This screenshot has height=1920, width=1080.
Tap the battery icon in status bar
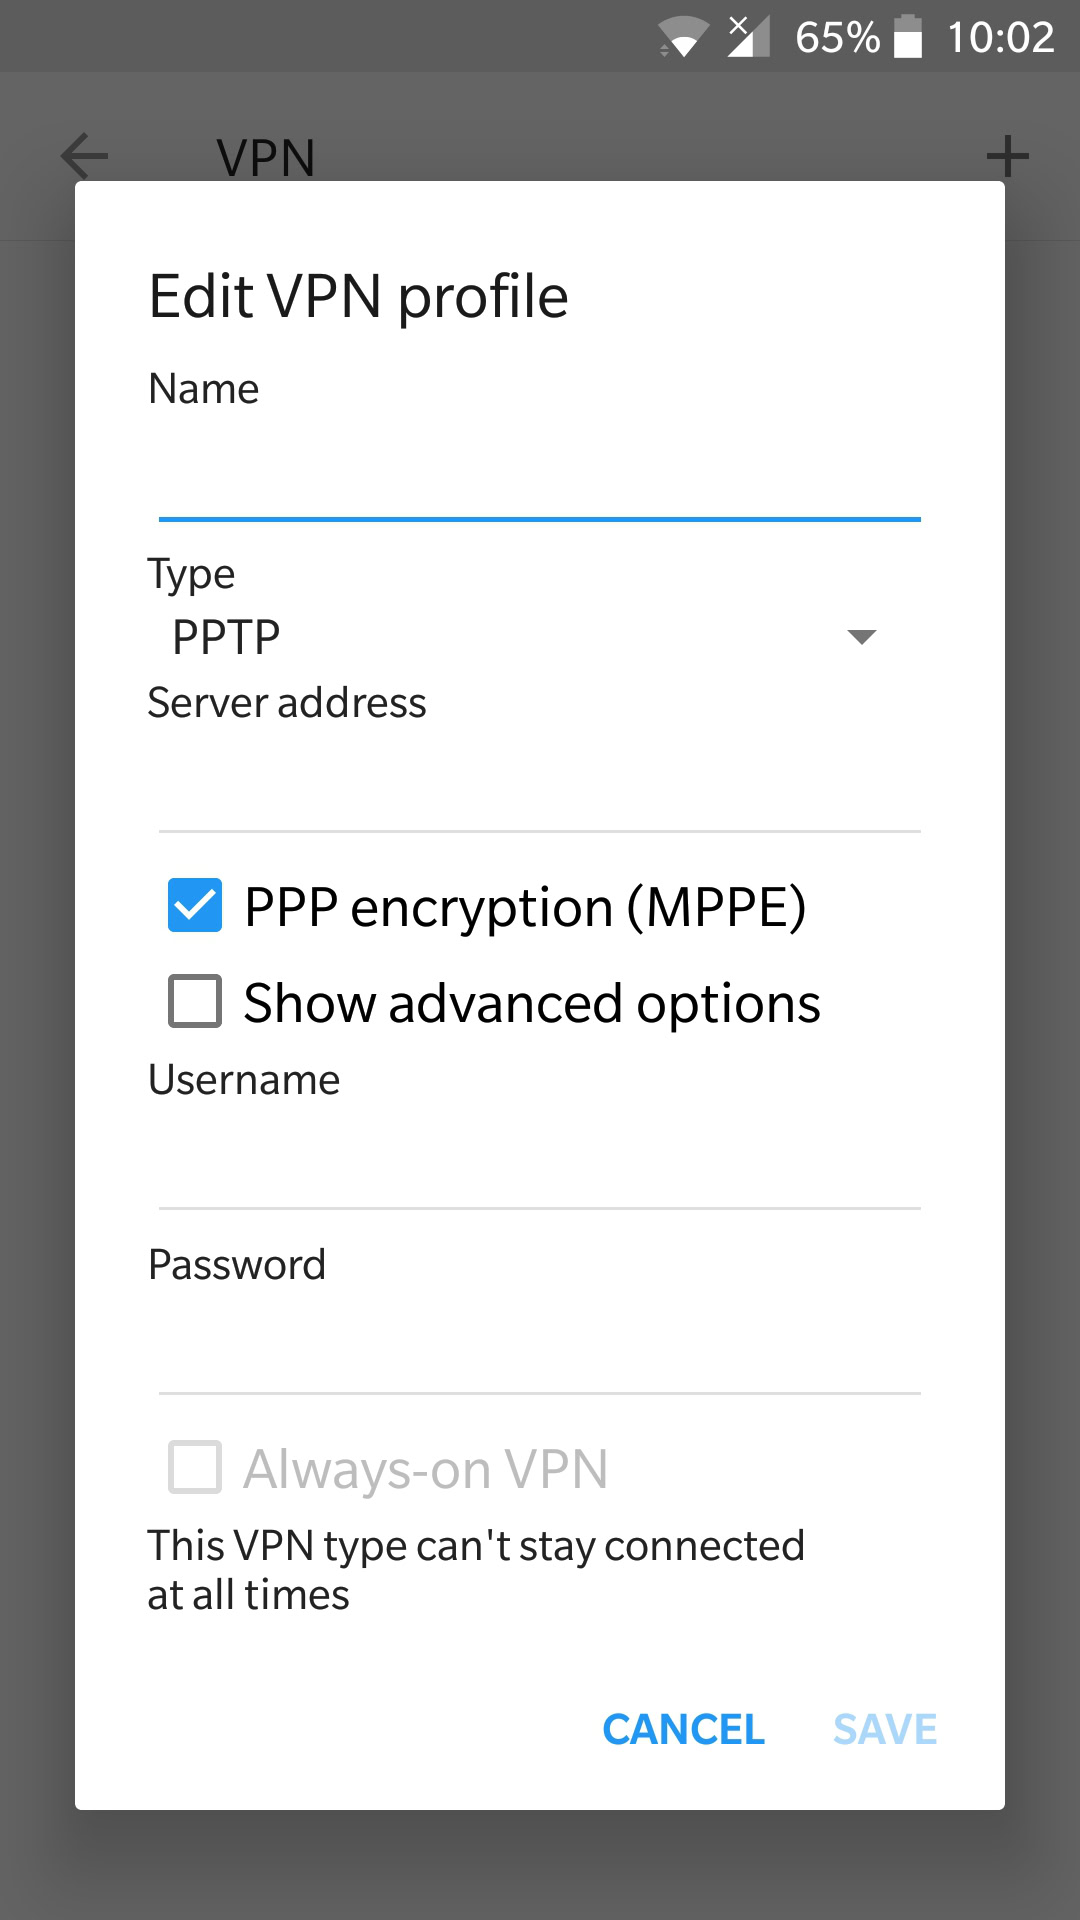(x=908, y=38)
